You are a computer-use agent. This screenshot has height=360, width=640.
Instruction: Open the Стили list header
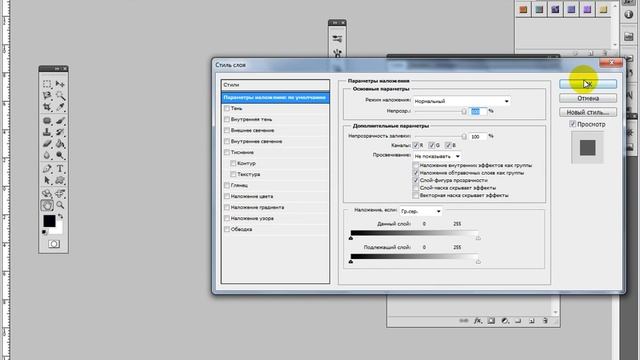coord(276,85)
